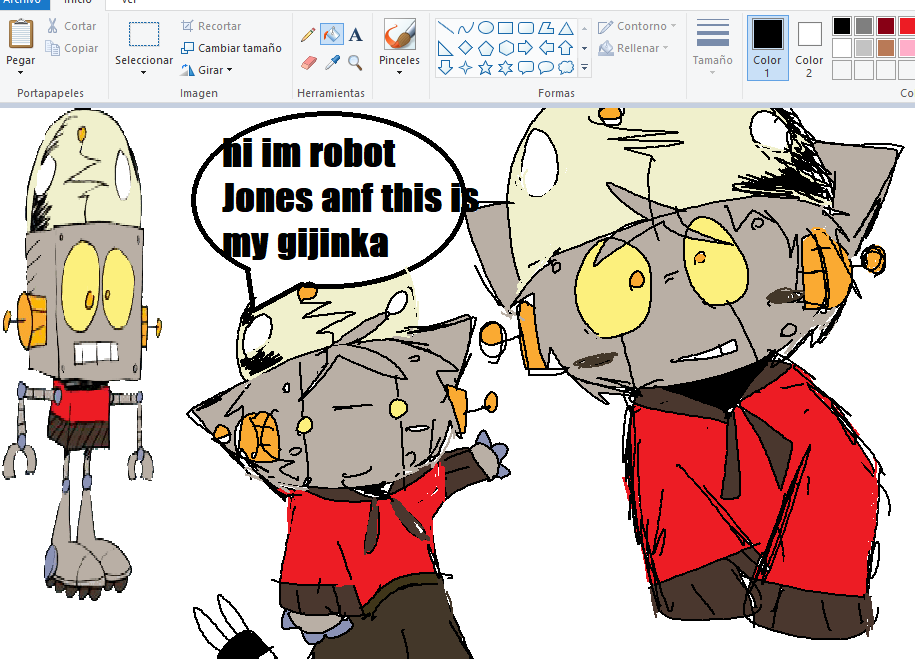Image resolution: width=915 pixels, height=659 pixels.
Task: Move shapes gallery down one row
Action: [x=584, y=48]
